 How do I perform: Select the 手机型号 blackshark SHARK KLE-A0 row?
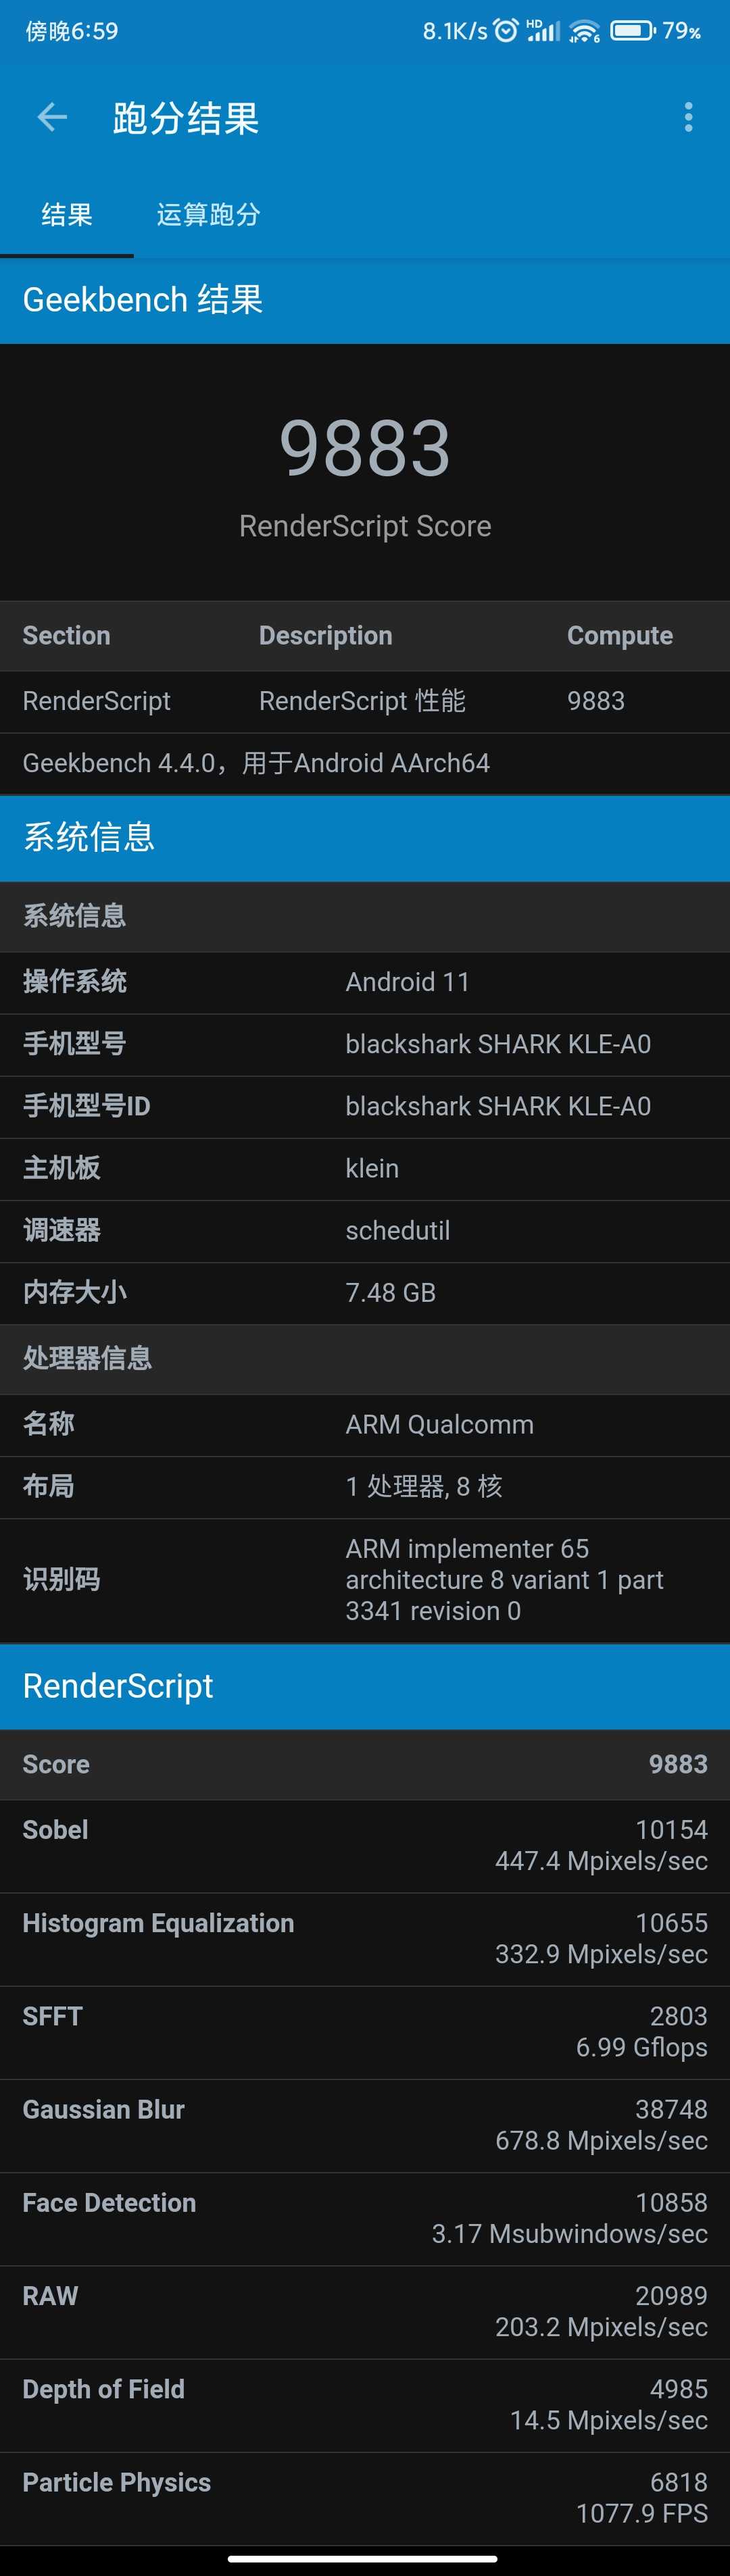tap(365, 1044)
